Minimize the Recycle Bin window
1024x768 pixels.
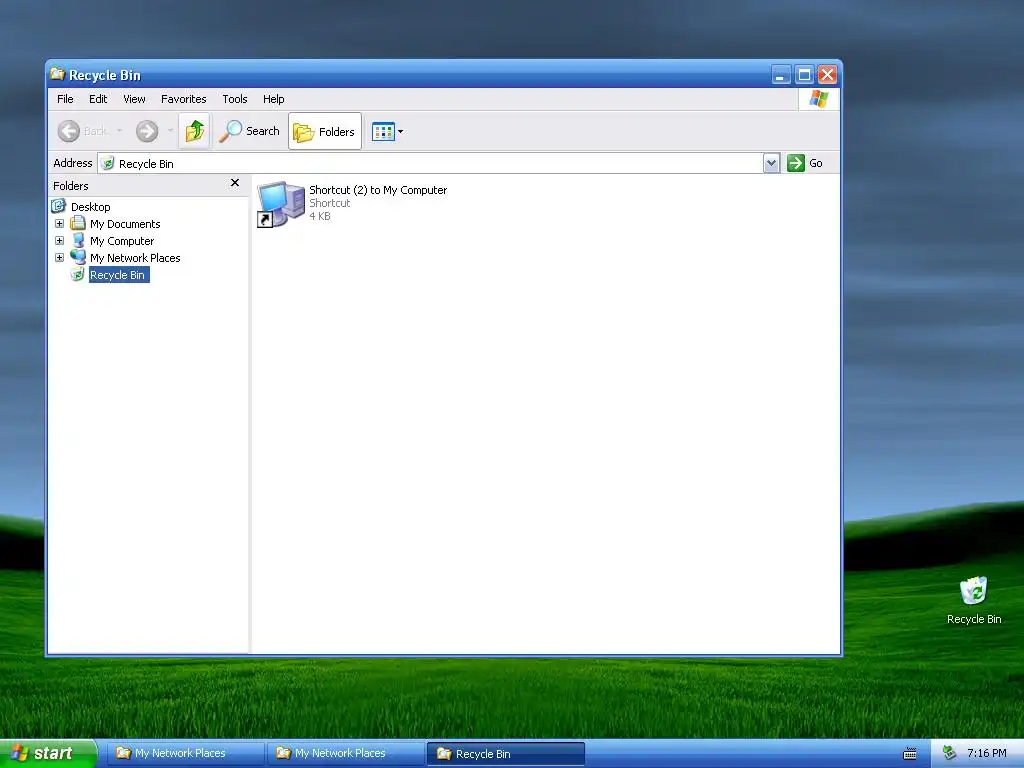tap(780, 75)
